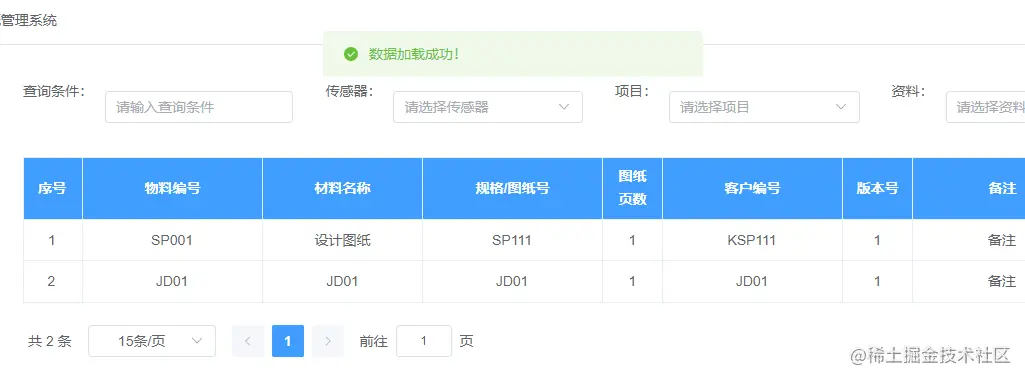The height and width of the screenshot is (380, 1025).
Task: Click the 规格/图纸号 column header
Action: click(512, 188)
